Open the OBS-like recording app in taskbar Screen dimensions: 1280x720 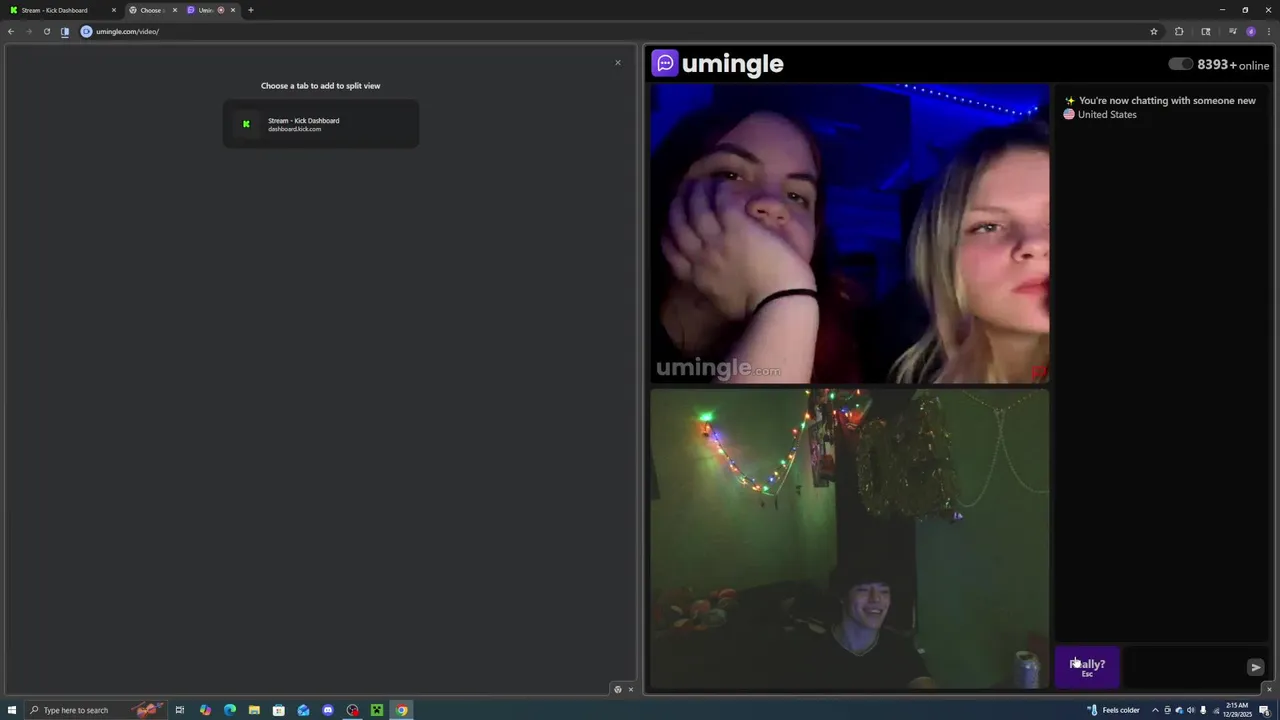click(x=352, y=710)
